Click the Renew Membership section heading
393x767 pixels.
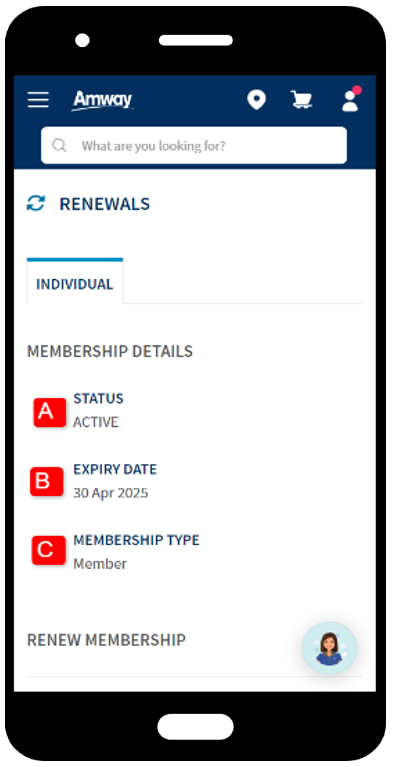click(106, 639)
